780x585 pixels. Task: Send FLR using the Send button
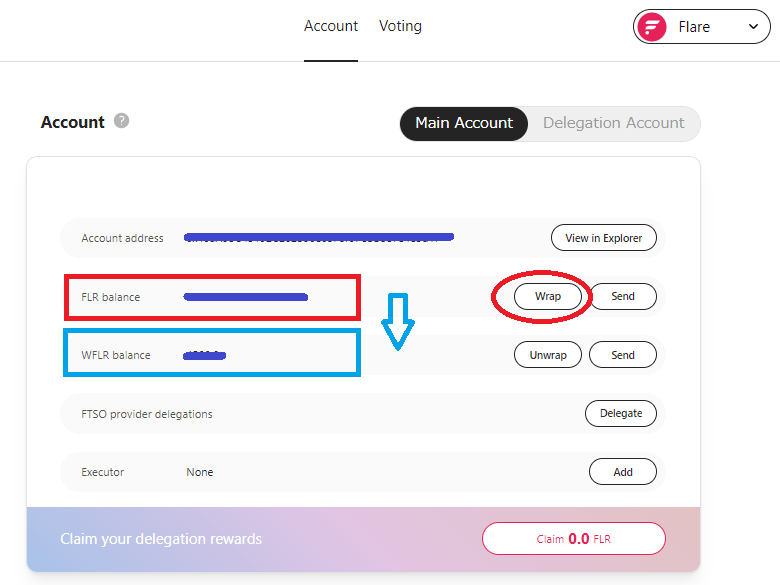pyautogui.click(x=623, y=296)
